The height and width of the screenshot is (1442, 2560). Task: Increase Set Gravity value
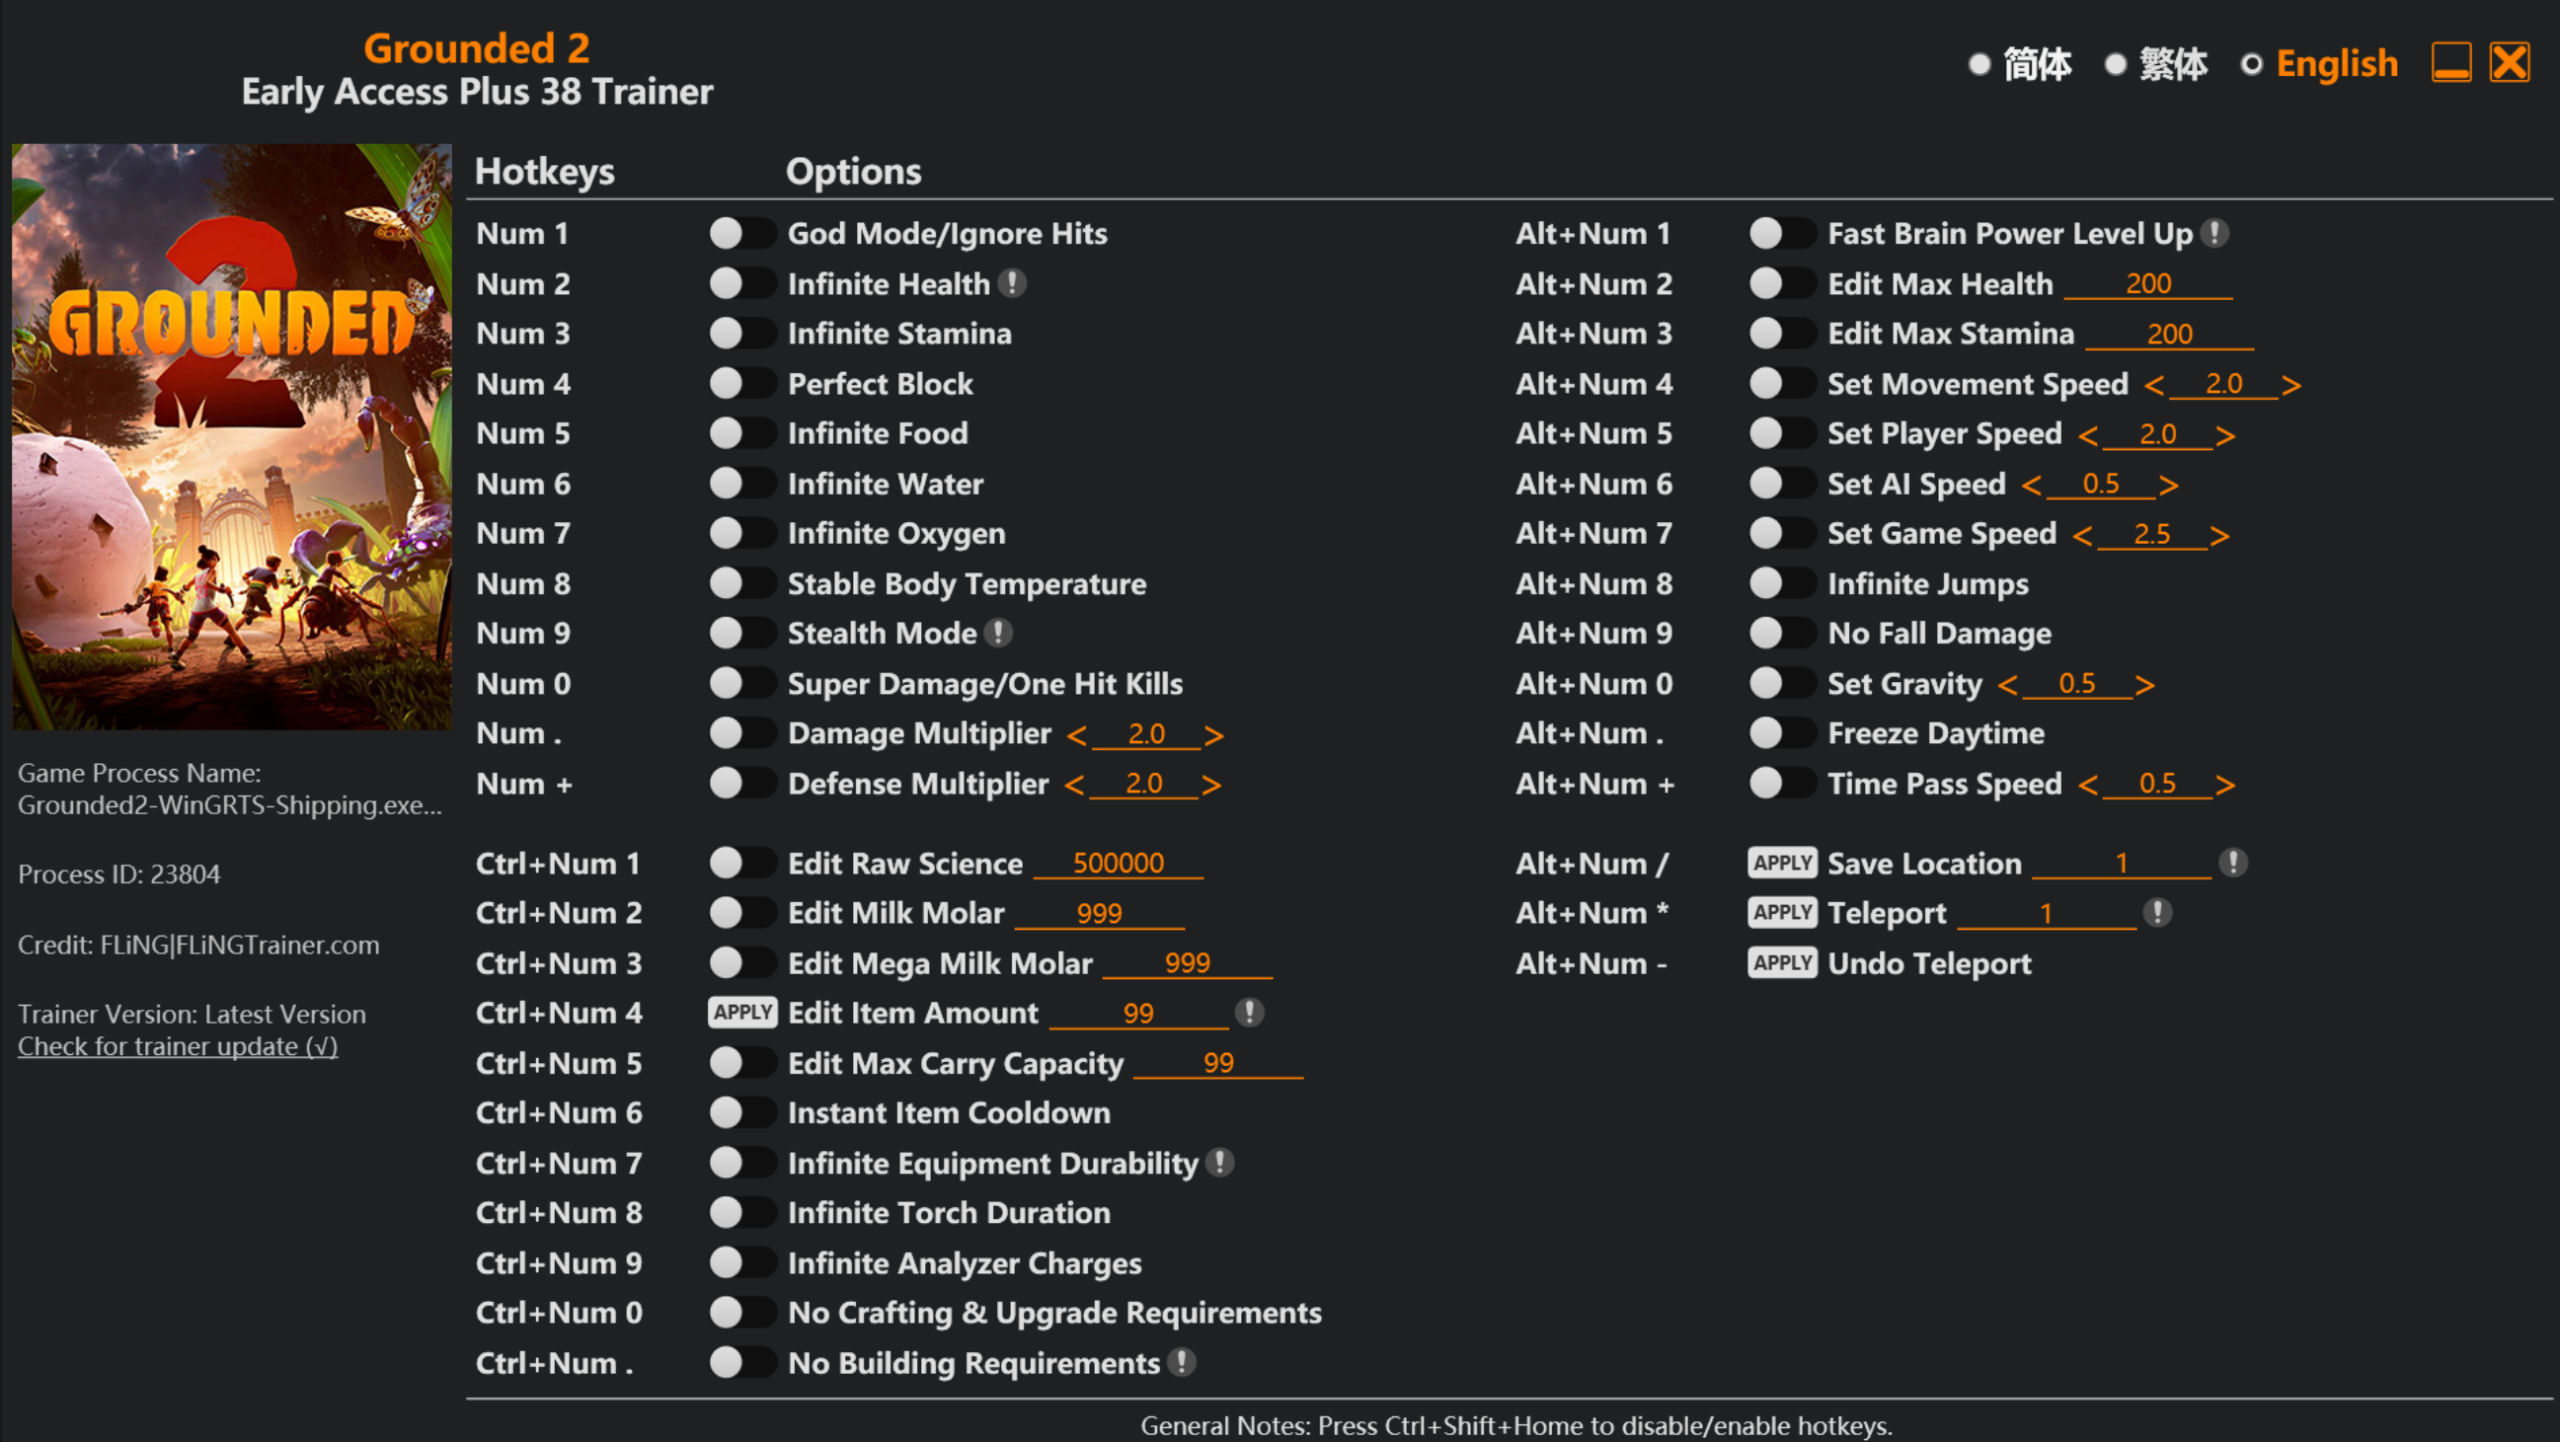(x=2144, y=685)
